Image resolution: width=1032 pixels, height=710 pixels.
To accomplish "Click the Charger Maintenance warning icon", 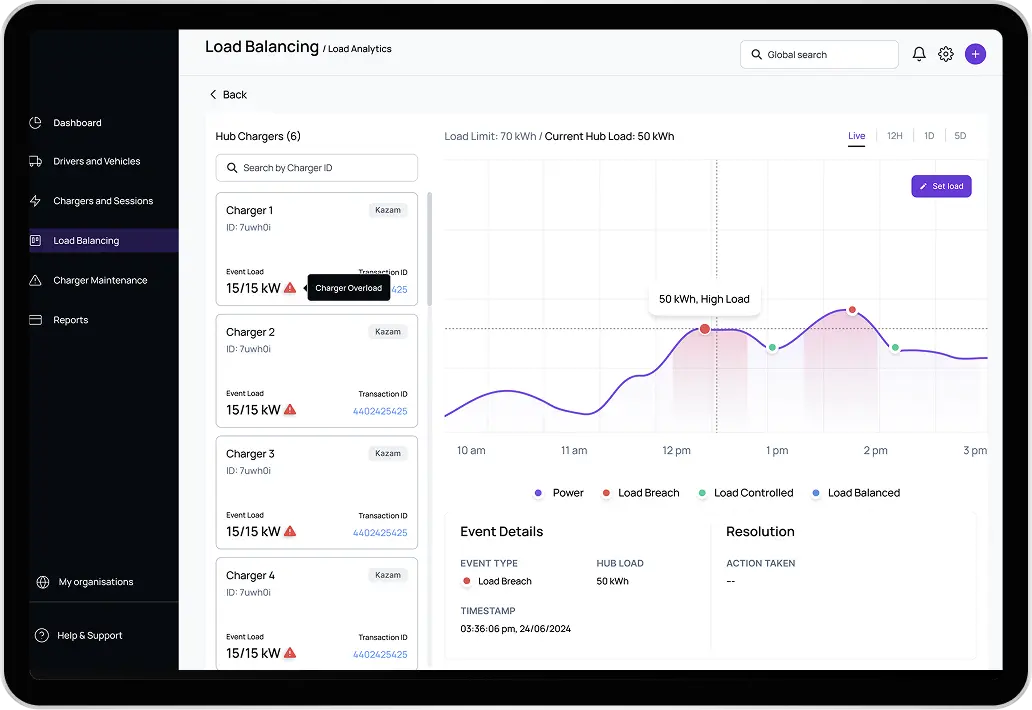I will click(x=36, y=281).
